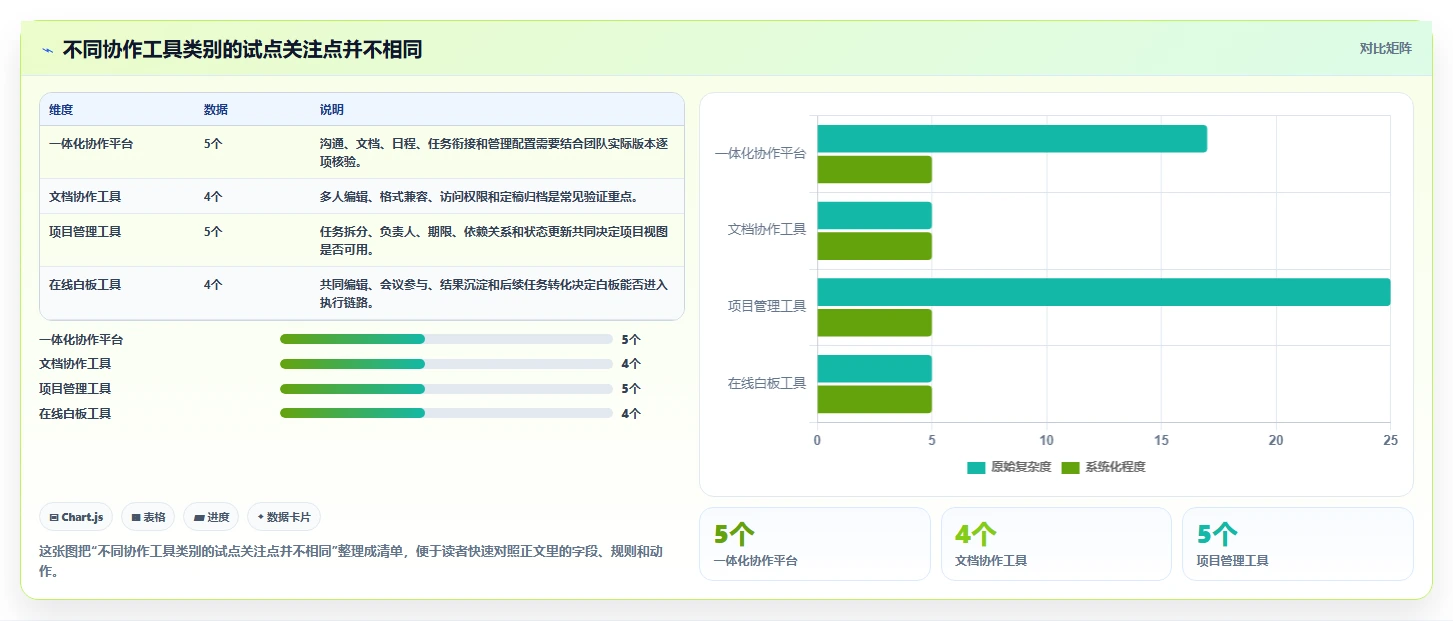Screen dimensions: 1453x621
Task: Open the 5个 一体化协作平台 data card
Action: pos(814,544)
